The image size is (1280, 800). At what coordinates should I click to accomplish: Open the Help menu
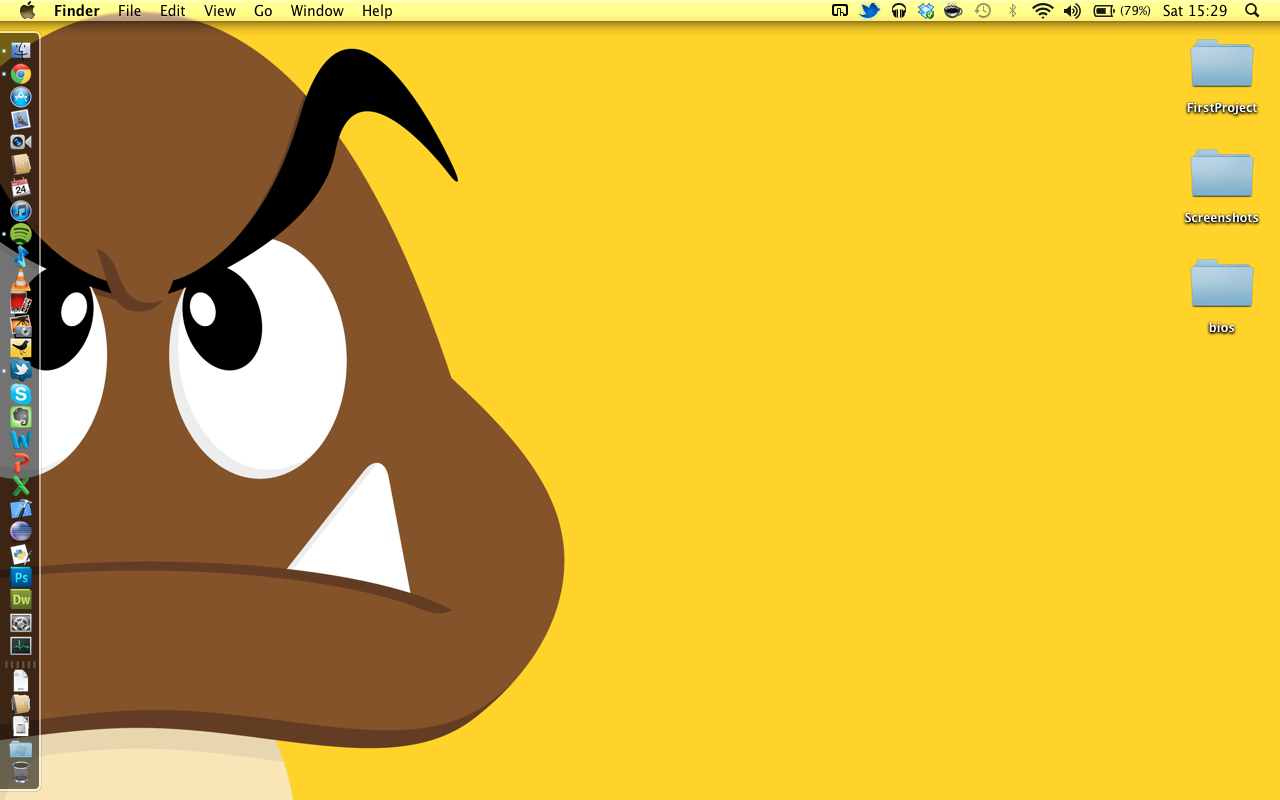[x=377, y=11]
